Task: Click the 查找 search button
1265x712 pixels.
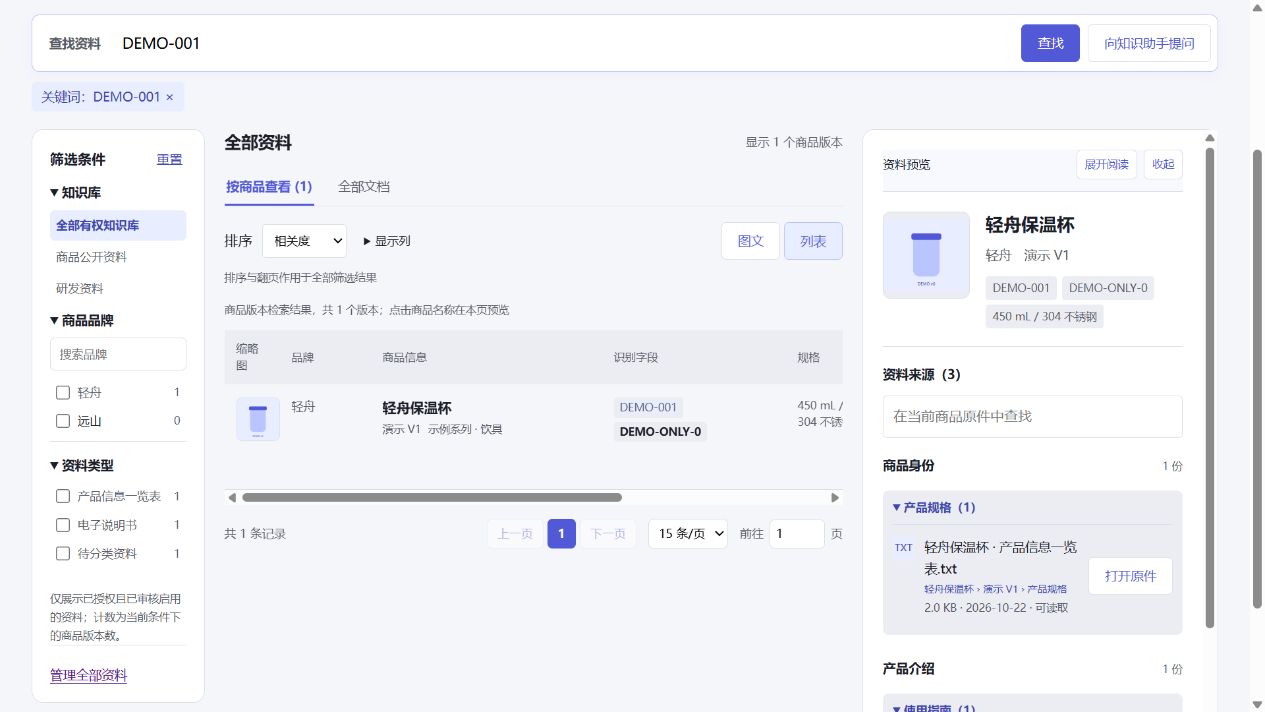Action: click(x=1050, y=43)
